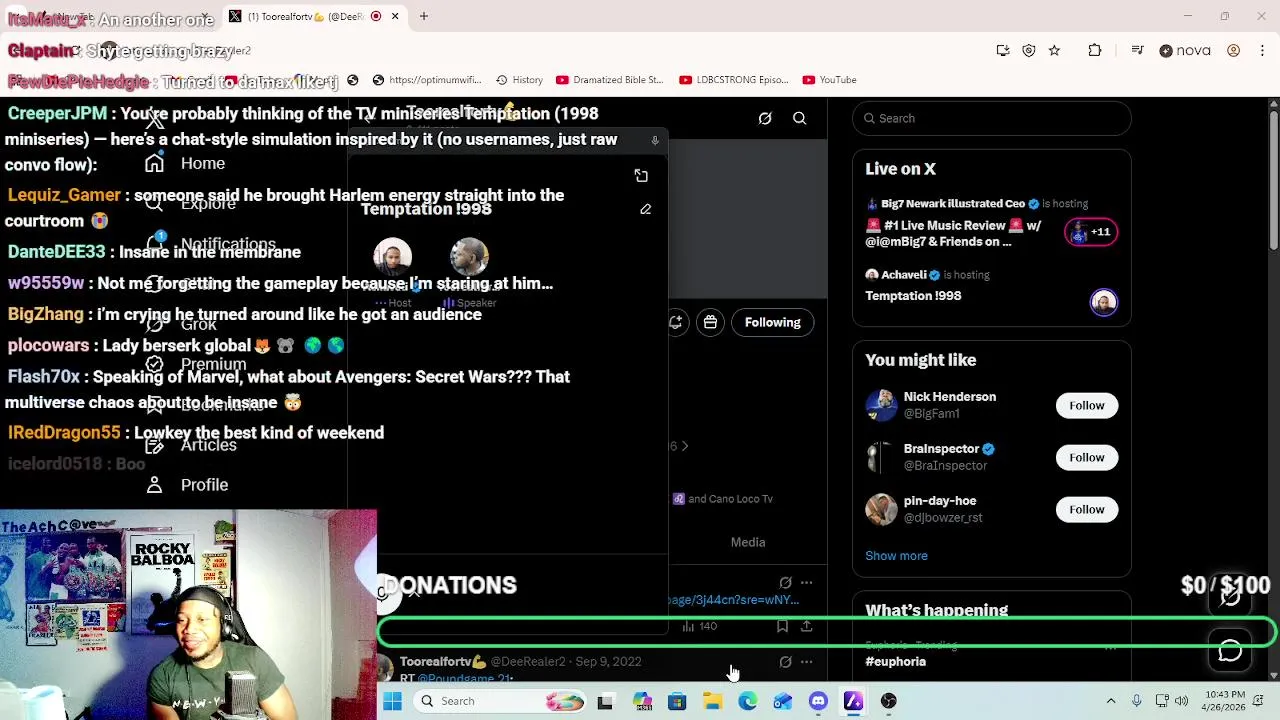This screenshot has width=1280, height=720.
Task: Open OBS Studio from the taskbar
Action: tap(888, 702)
